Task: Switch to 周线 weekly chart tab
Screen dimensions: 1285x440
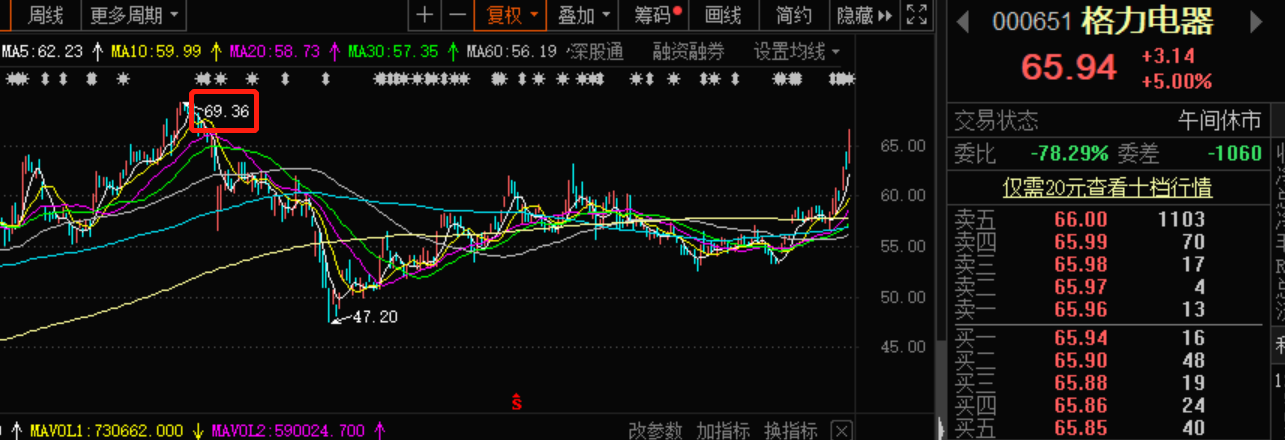Action: click(x=45, y=15)
